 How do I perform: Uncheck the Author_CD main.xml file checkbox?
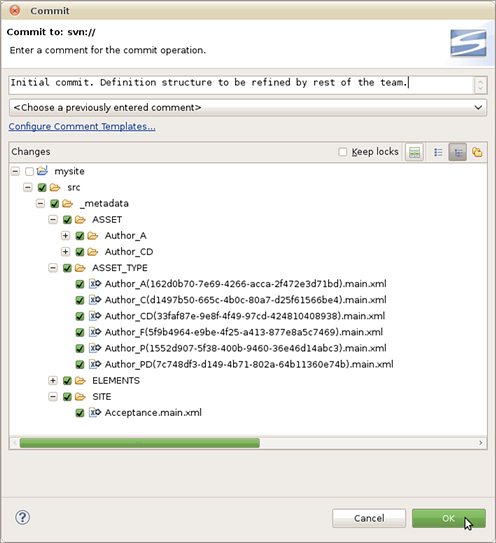(x=80, y=316)
